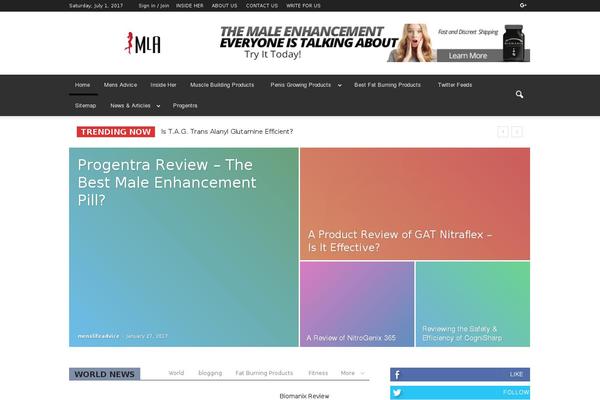
Task: Click the MLA site logo
Action: click(142, 43)
